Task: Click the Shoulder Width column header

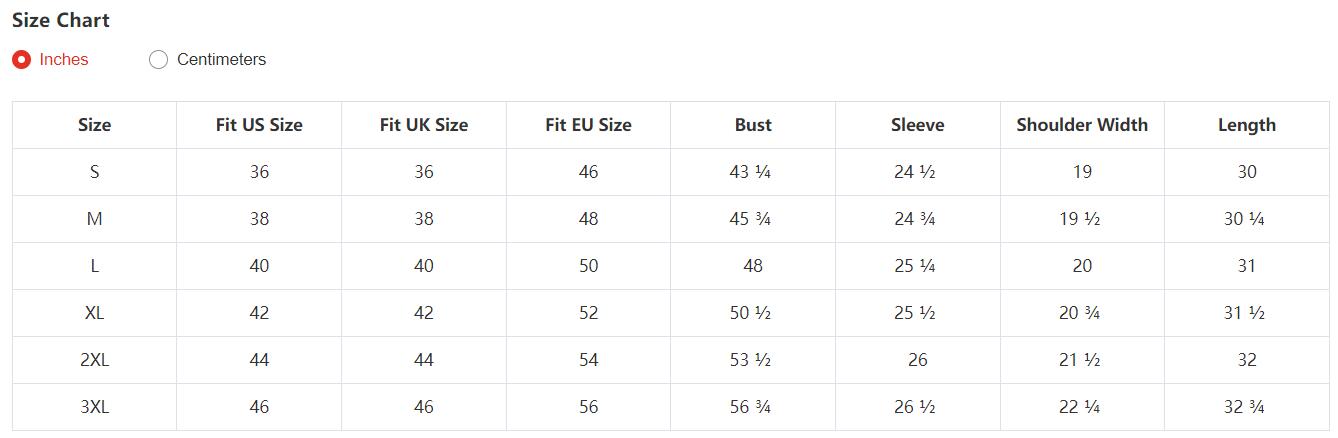Action: [x=1082, y=125]
